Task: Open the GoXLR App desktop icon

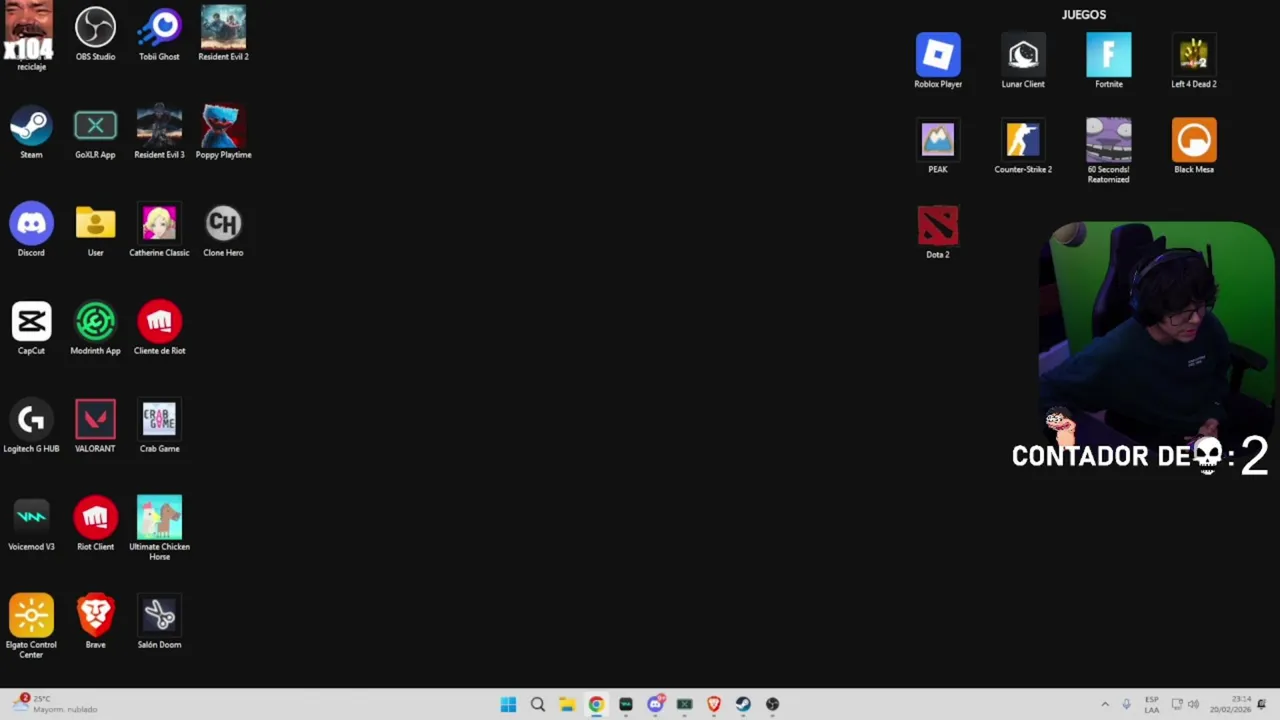Action: 95,132
